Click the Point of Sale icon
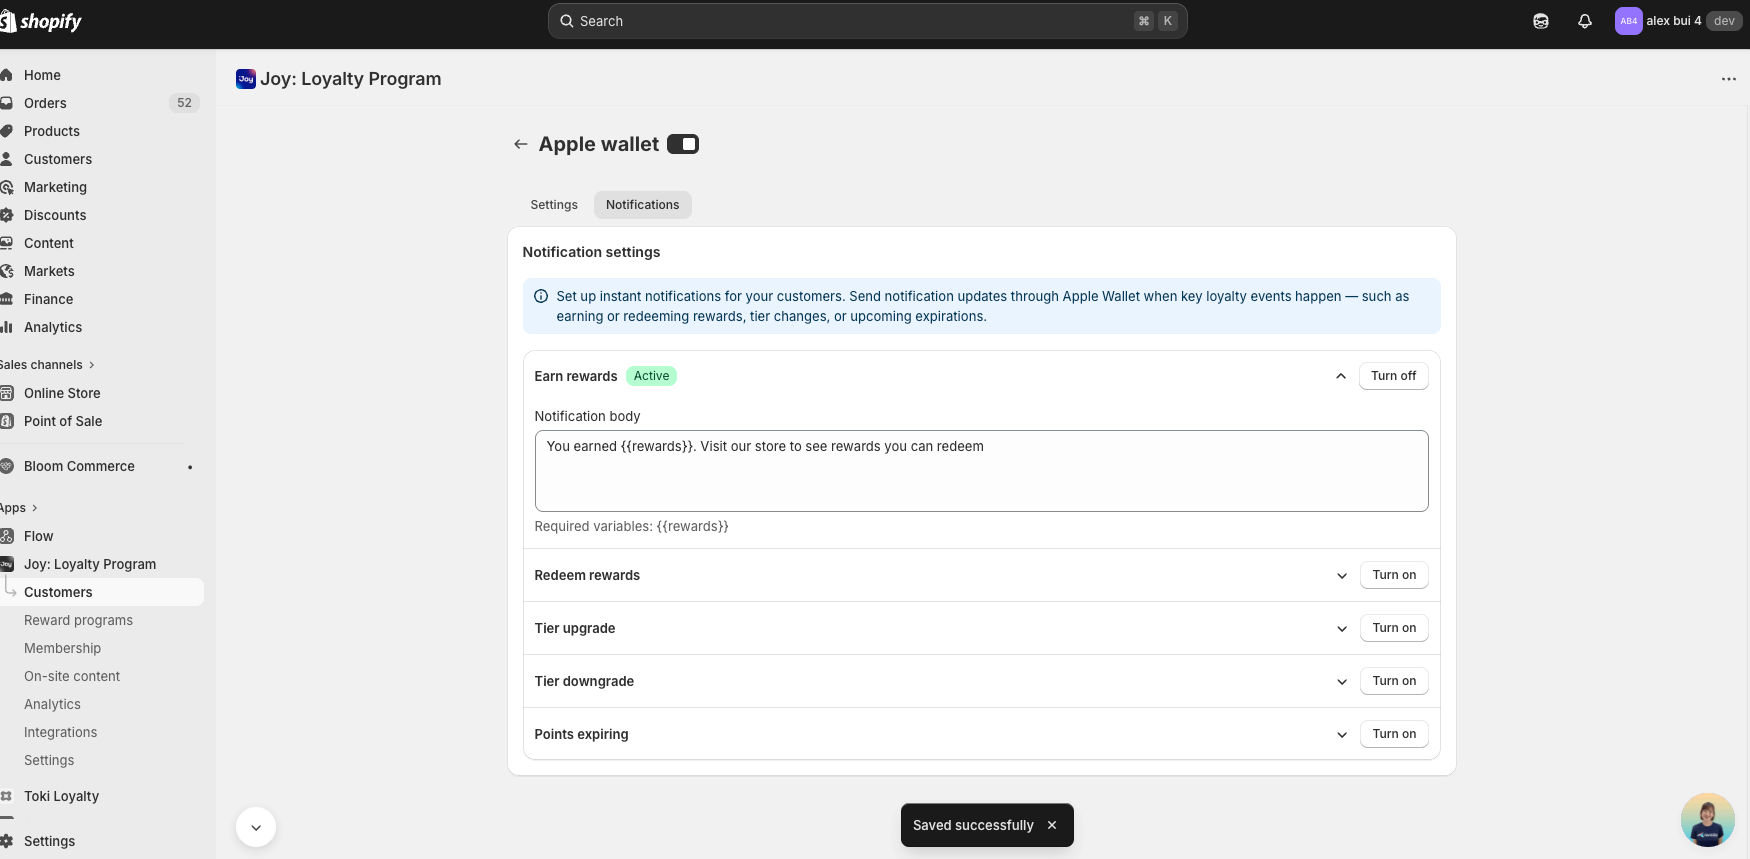The image size is (1750, 859). (x=6, y=421)
